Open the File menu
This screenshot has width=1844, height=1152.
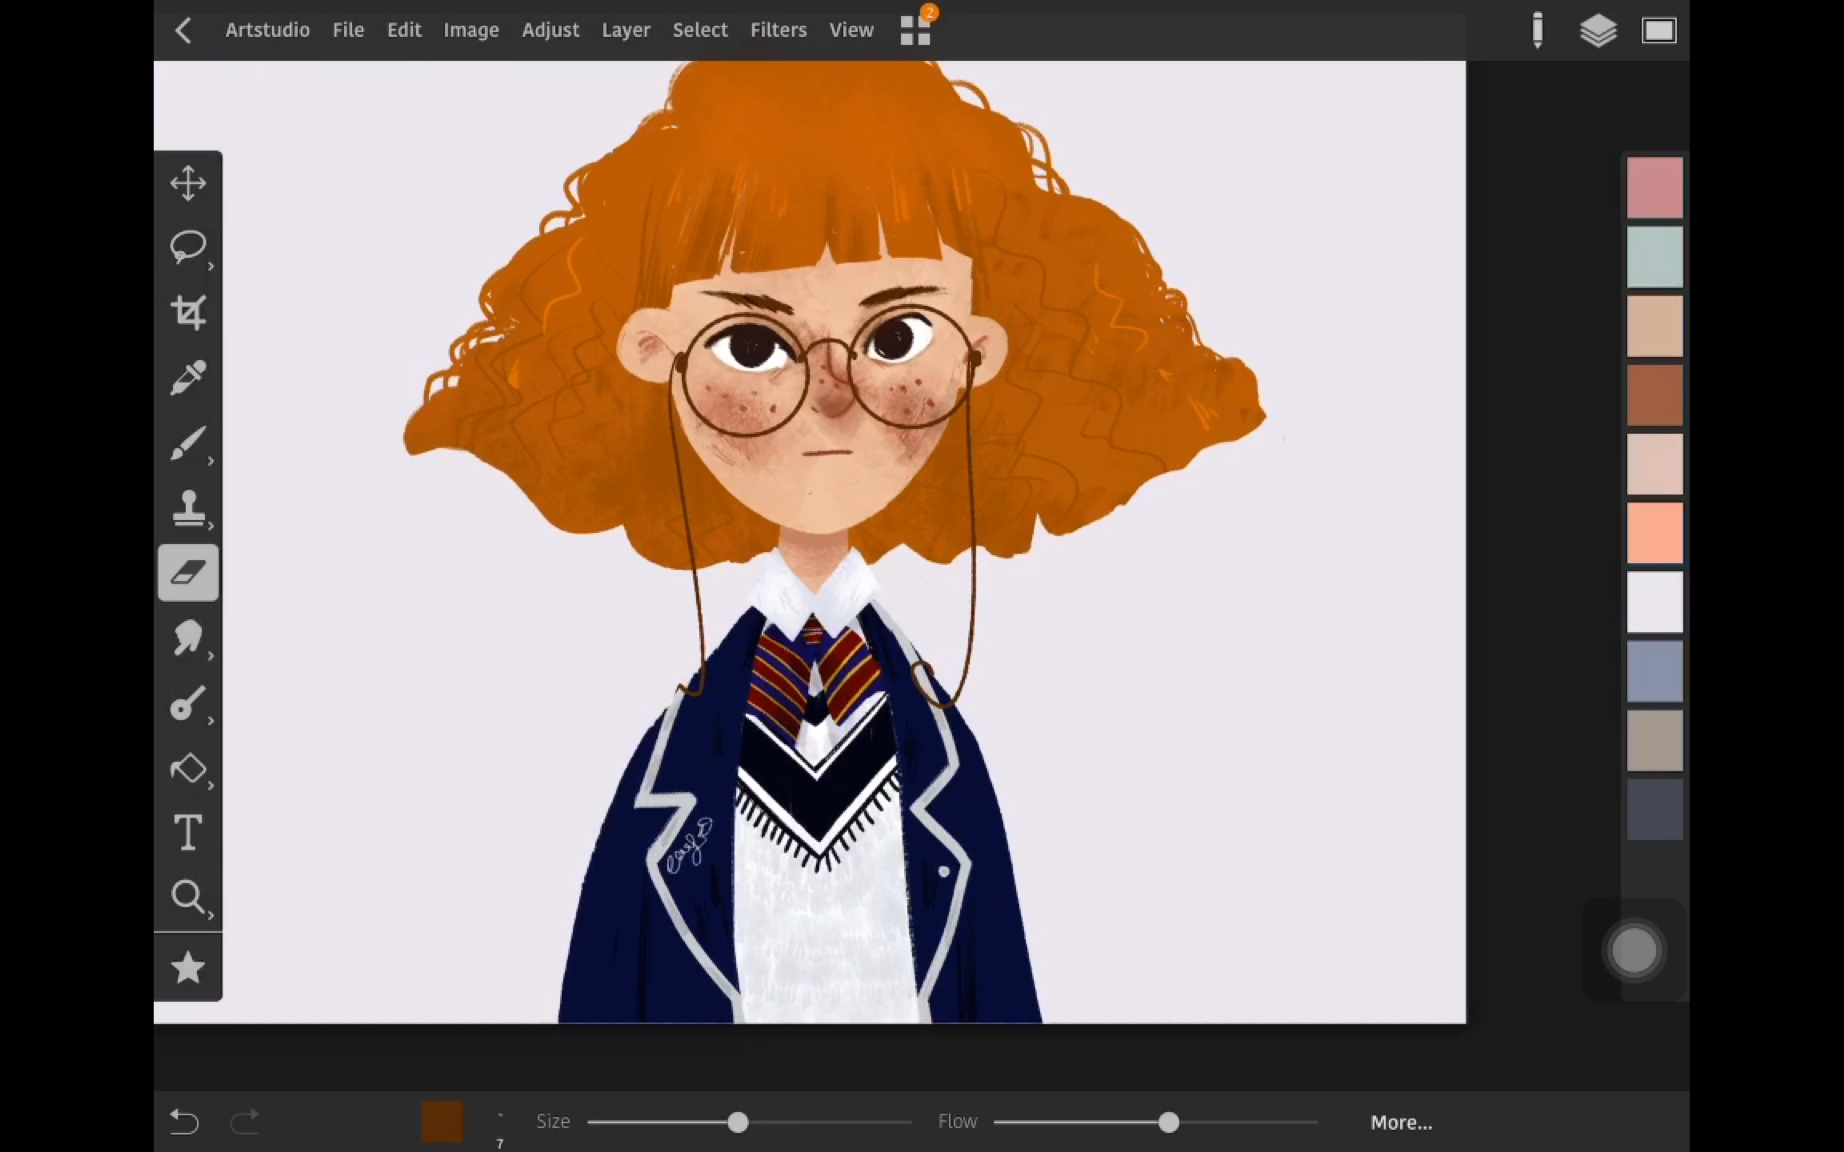tap(348, 30)
